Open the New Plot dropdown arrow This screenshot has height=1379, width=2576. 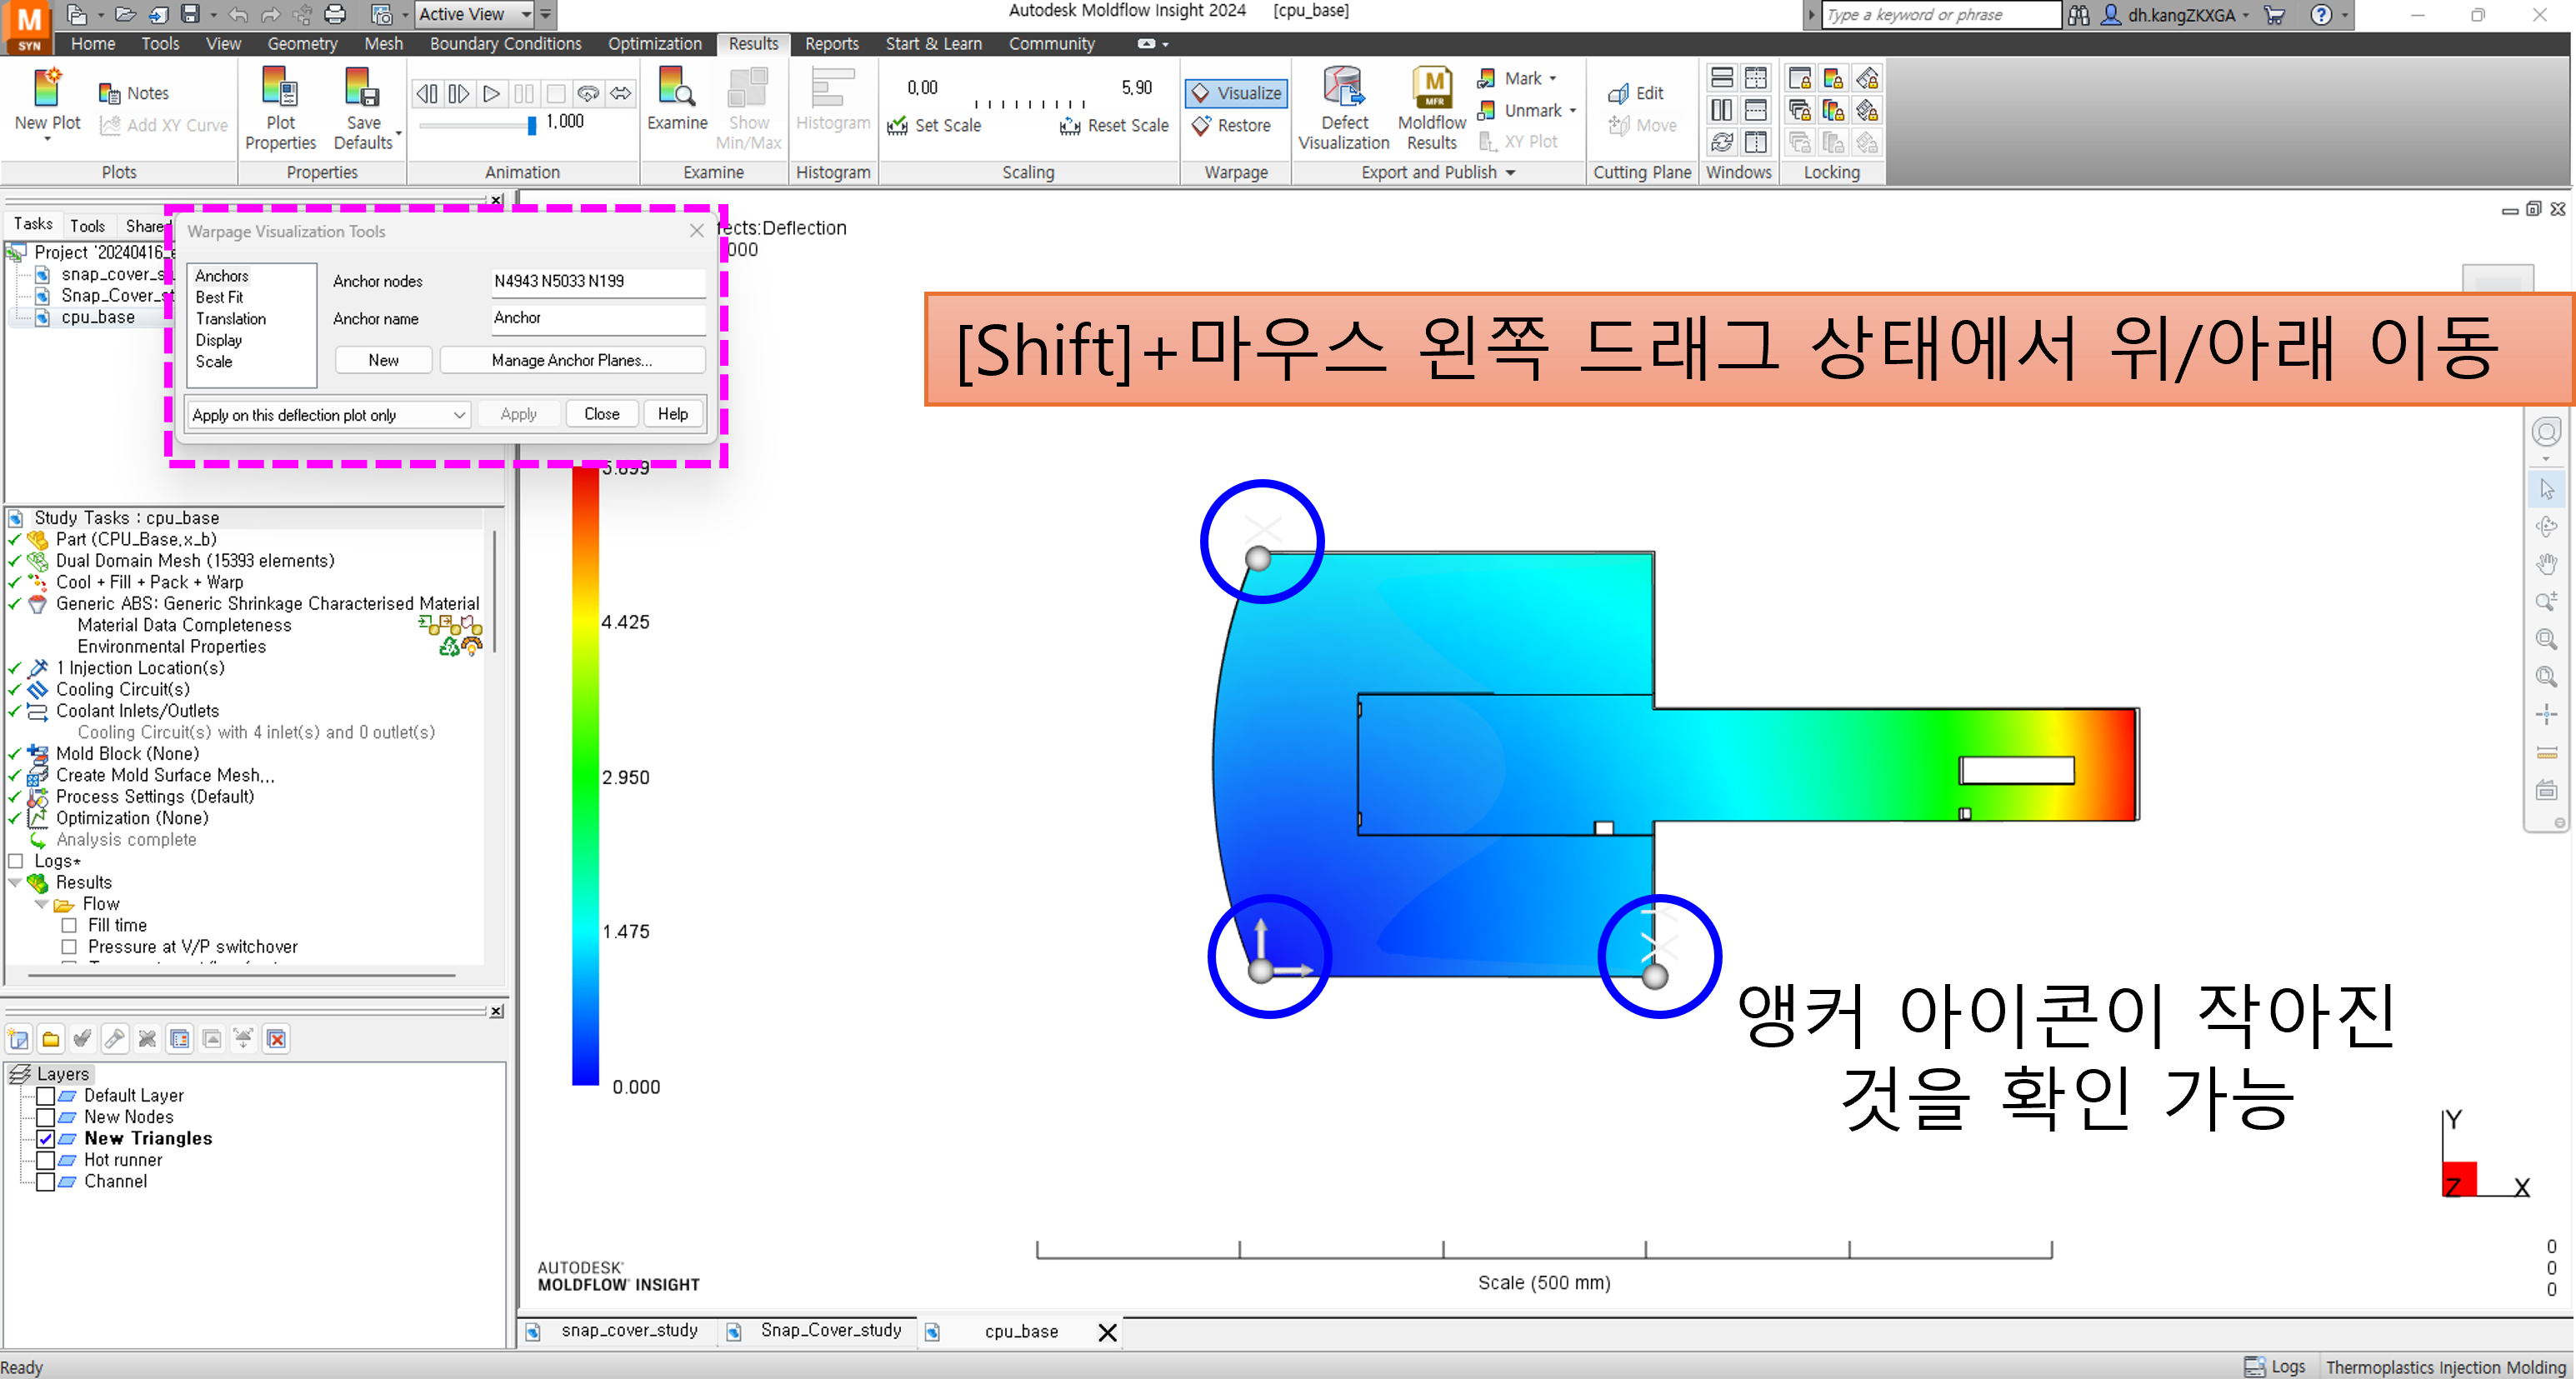pos(47,139)
